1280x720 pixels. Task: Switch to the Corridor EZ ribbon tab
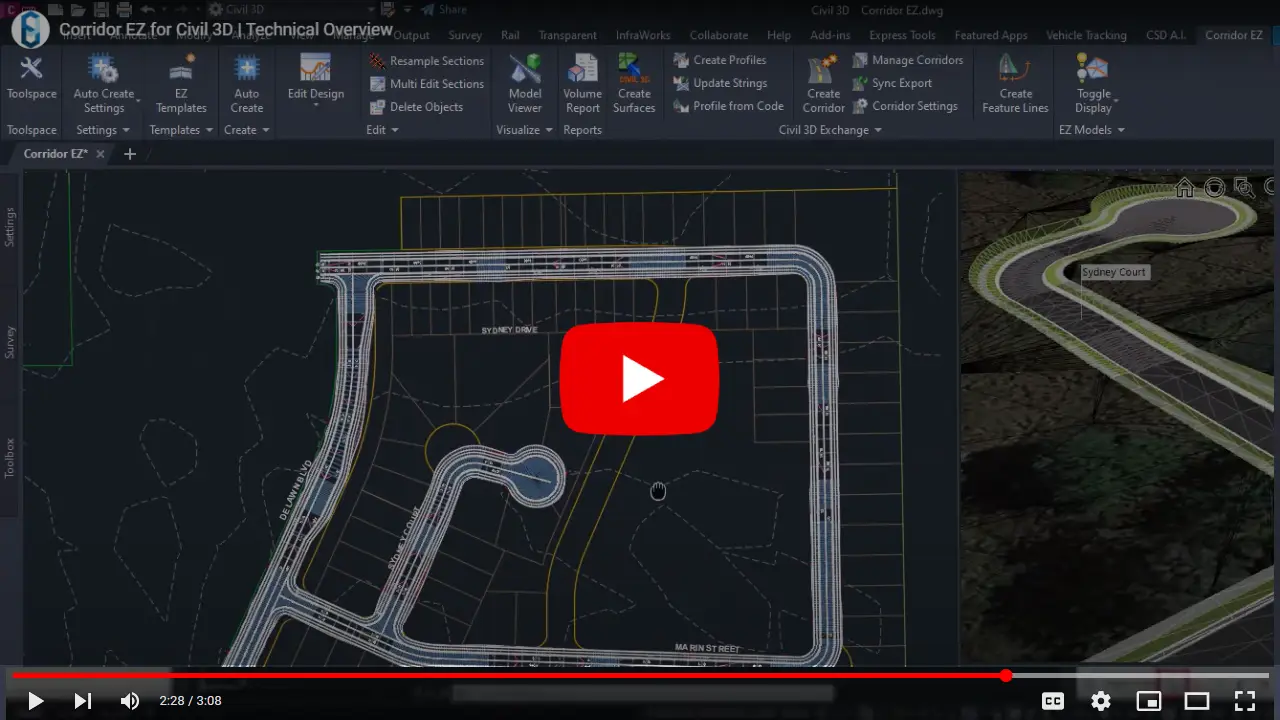(1234, 35)
